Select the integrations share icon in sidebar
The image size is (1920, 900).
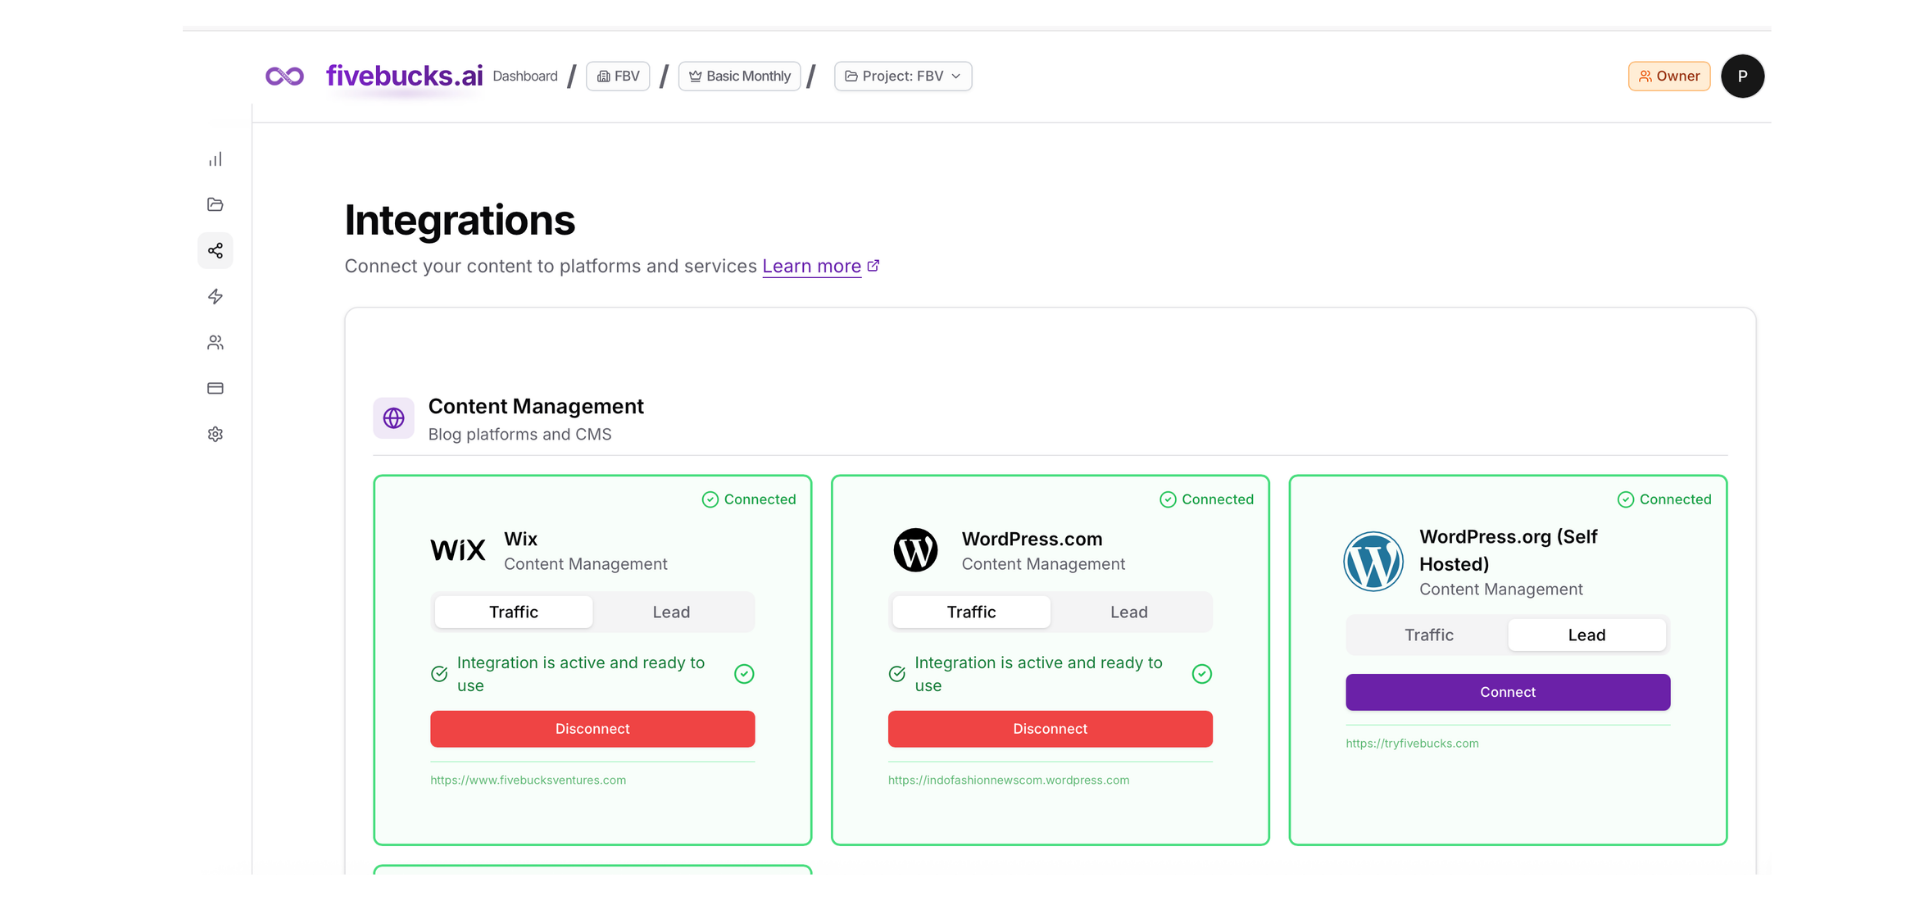215,251
